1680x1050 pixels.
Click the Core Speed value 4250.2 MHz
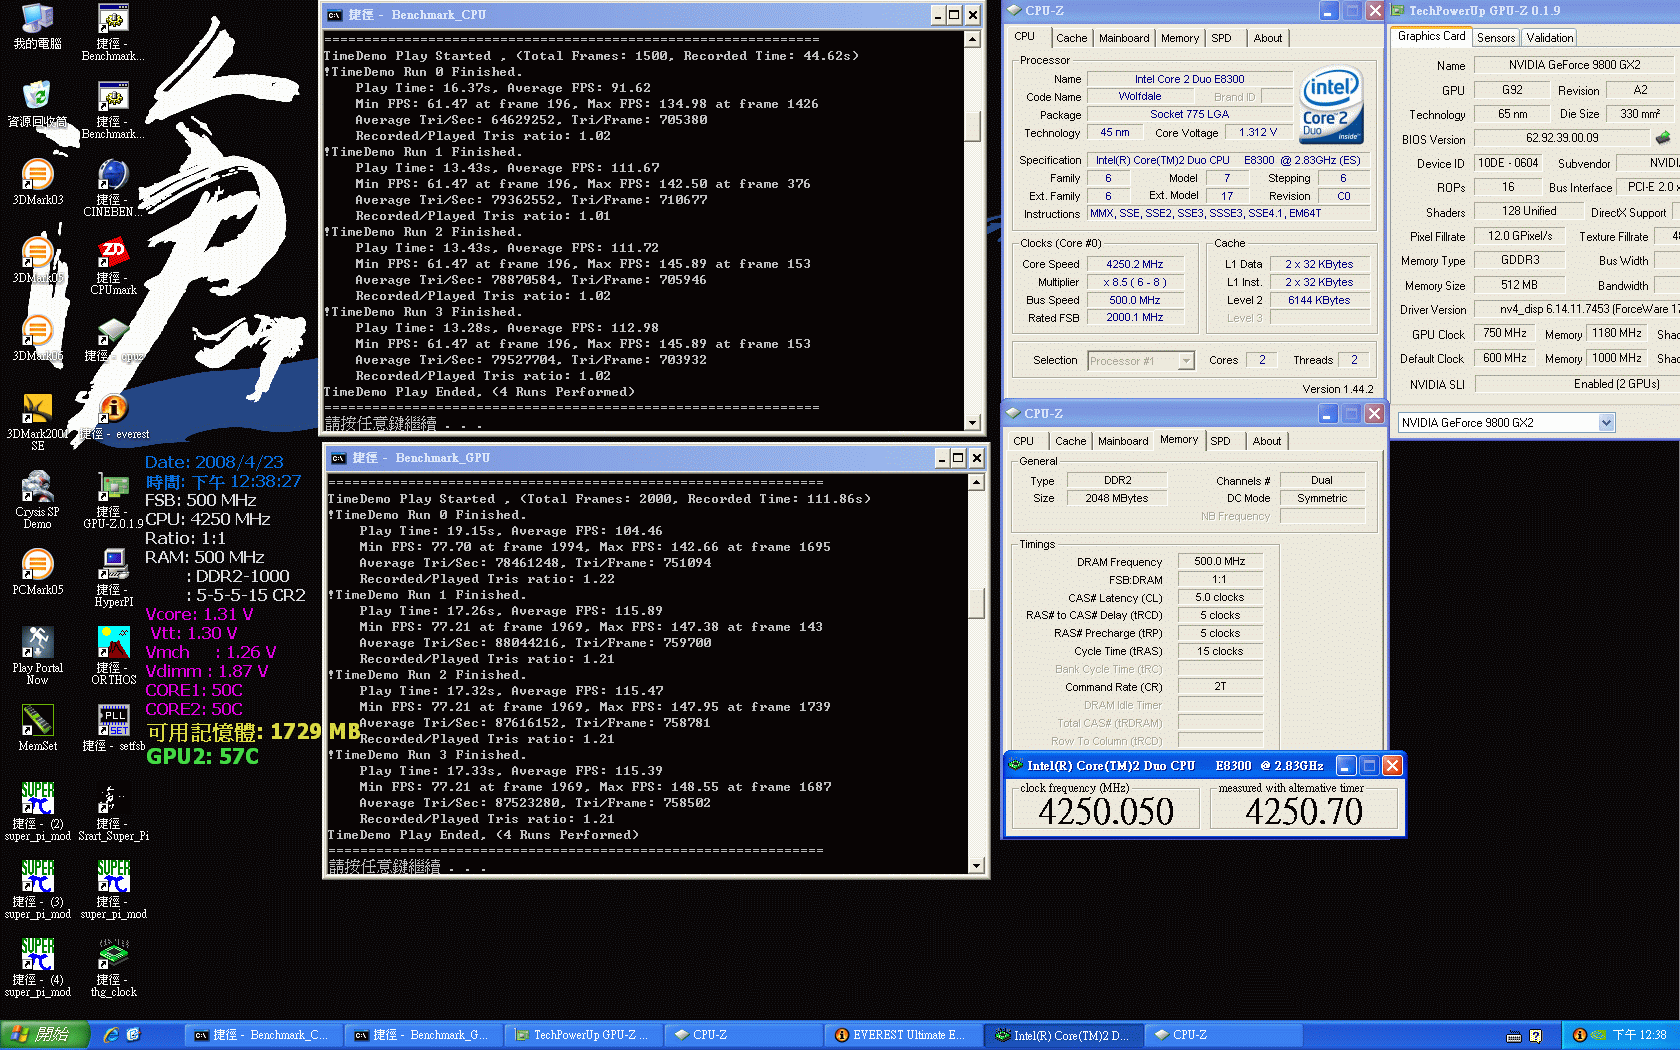[x=1134, y=264]
